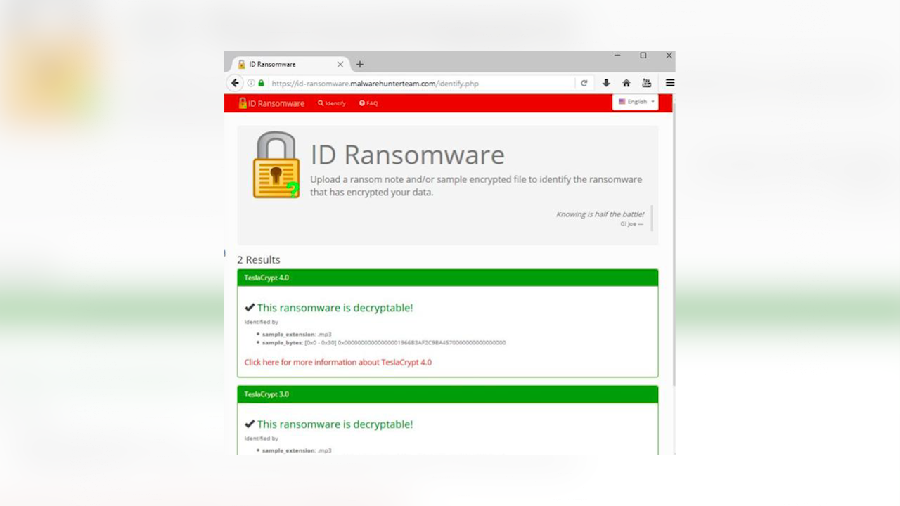Close the ID Ransomware tab
Screen dimensions: 900x506
click(340, 64)
